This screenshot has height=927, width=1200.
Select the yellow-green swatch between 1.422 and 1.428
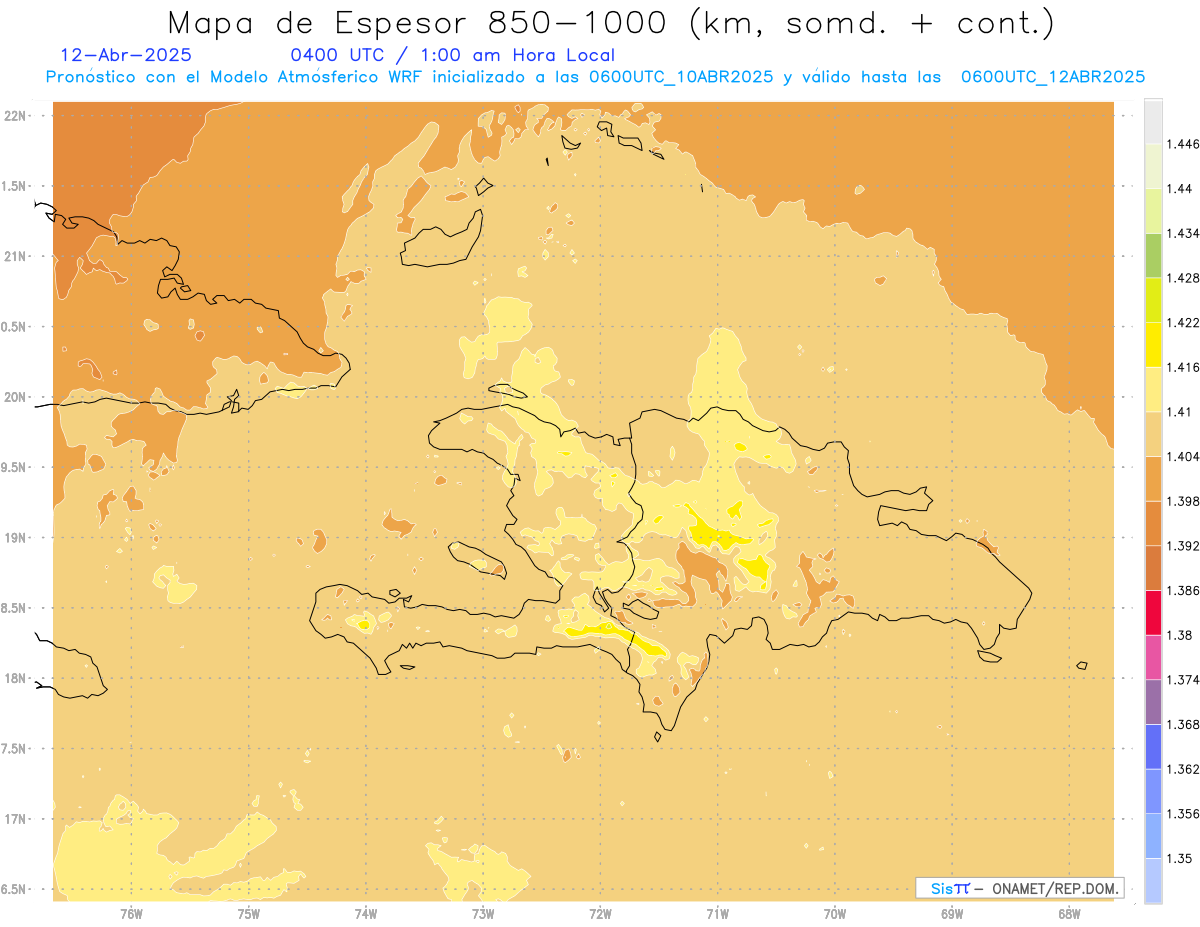point(1153,300)
